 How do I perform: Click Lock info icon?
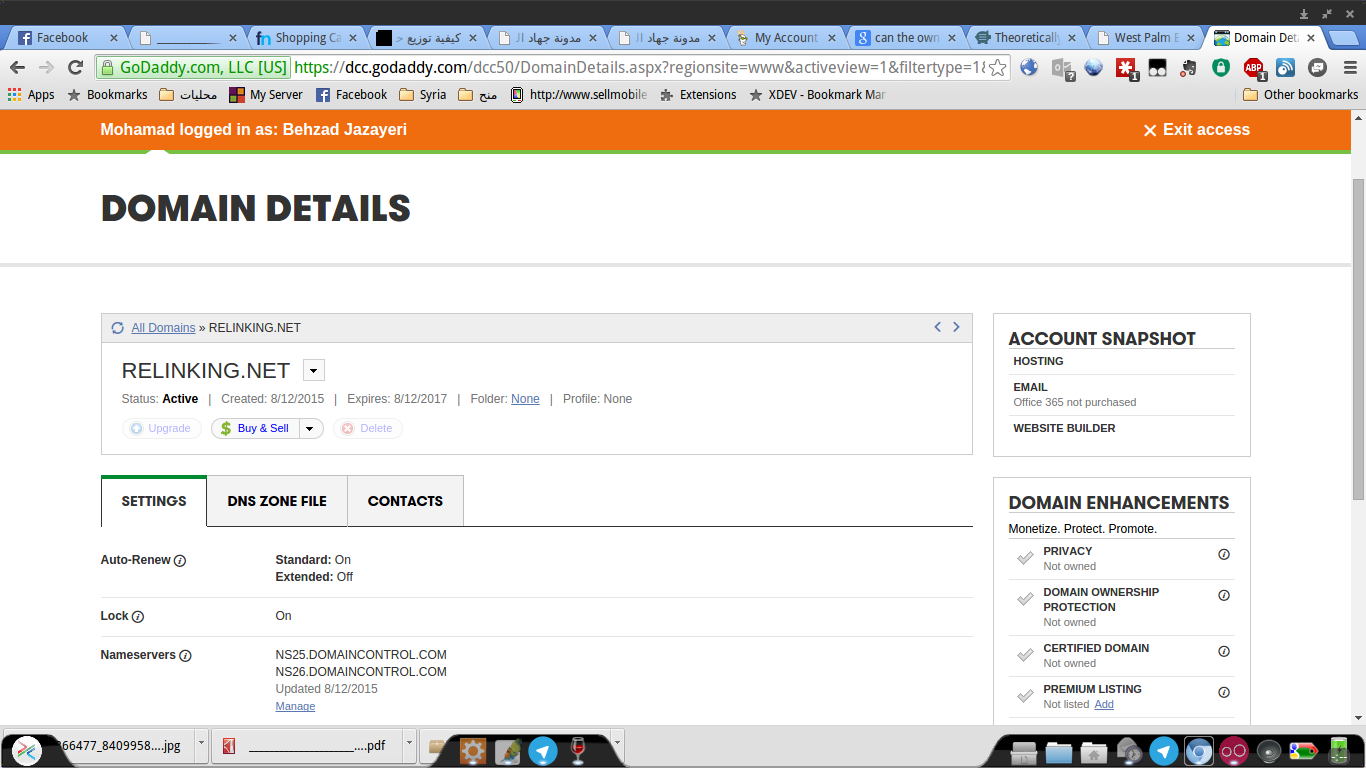pos(138,617)
